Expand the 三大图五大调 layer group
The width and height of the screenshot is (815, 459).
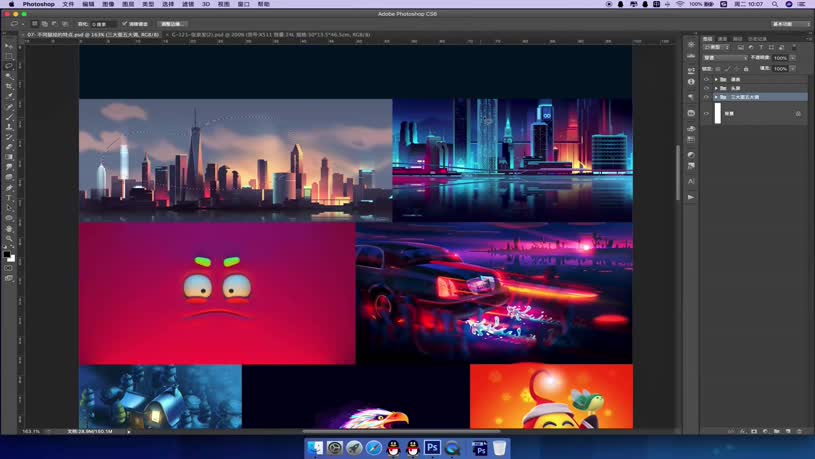coord(716,97)
